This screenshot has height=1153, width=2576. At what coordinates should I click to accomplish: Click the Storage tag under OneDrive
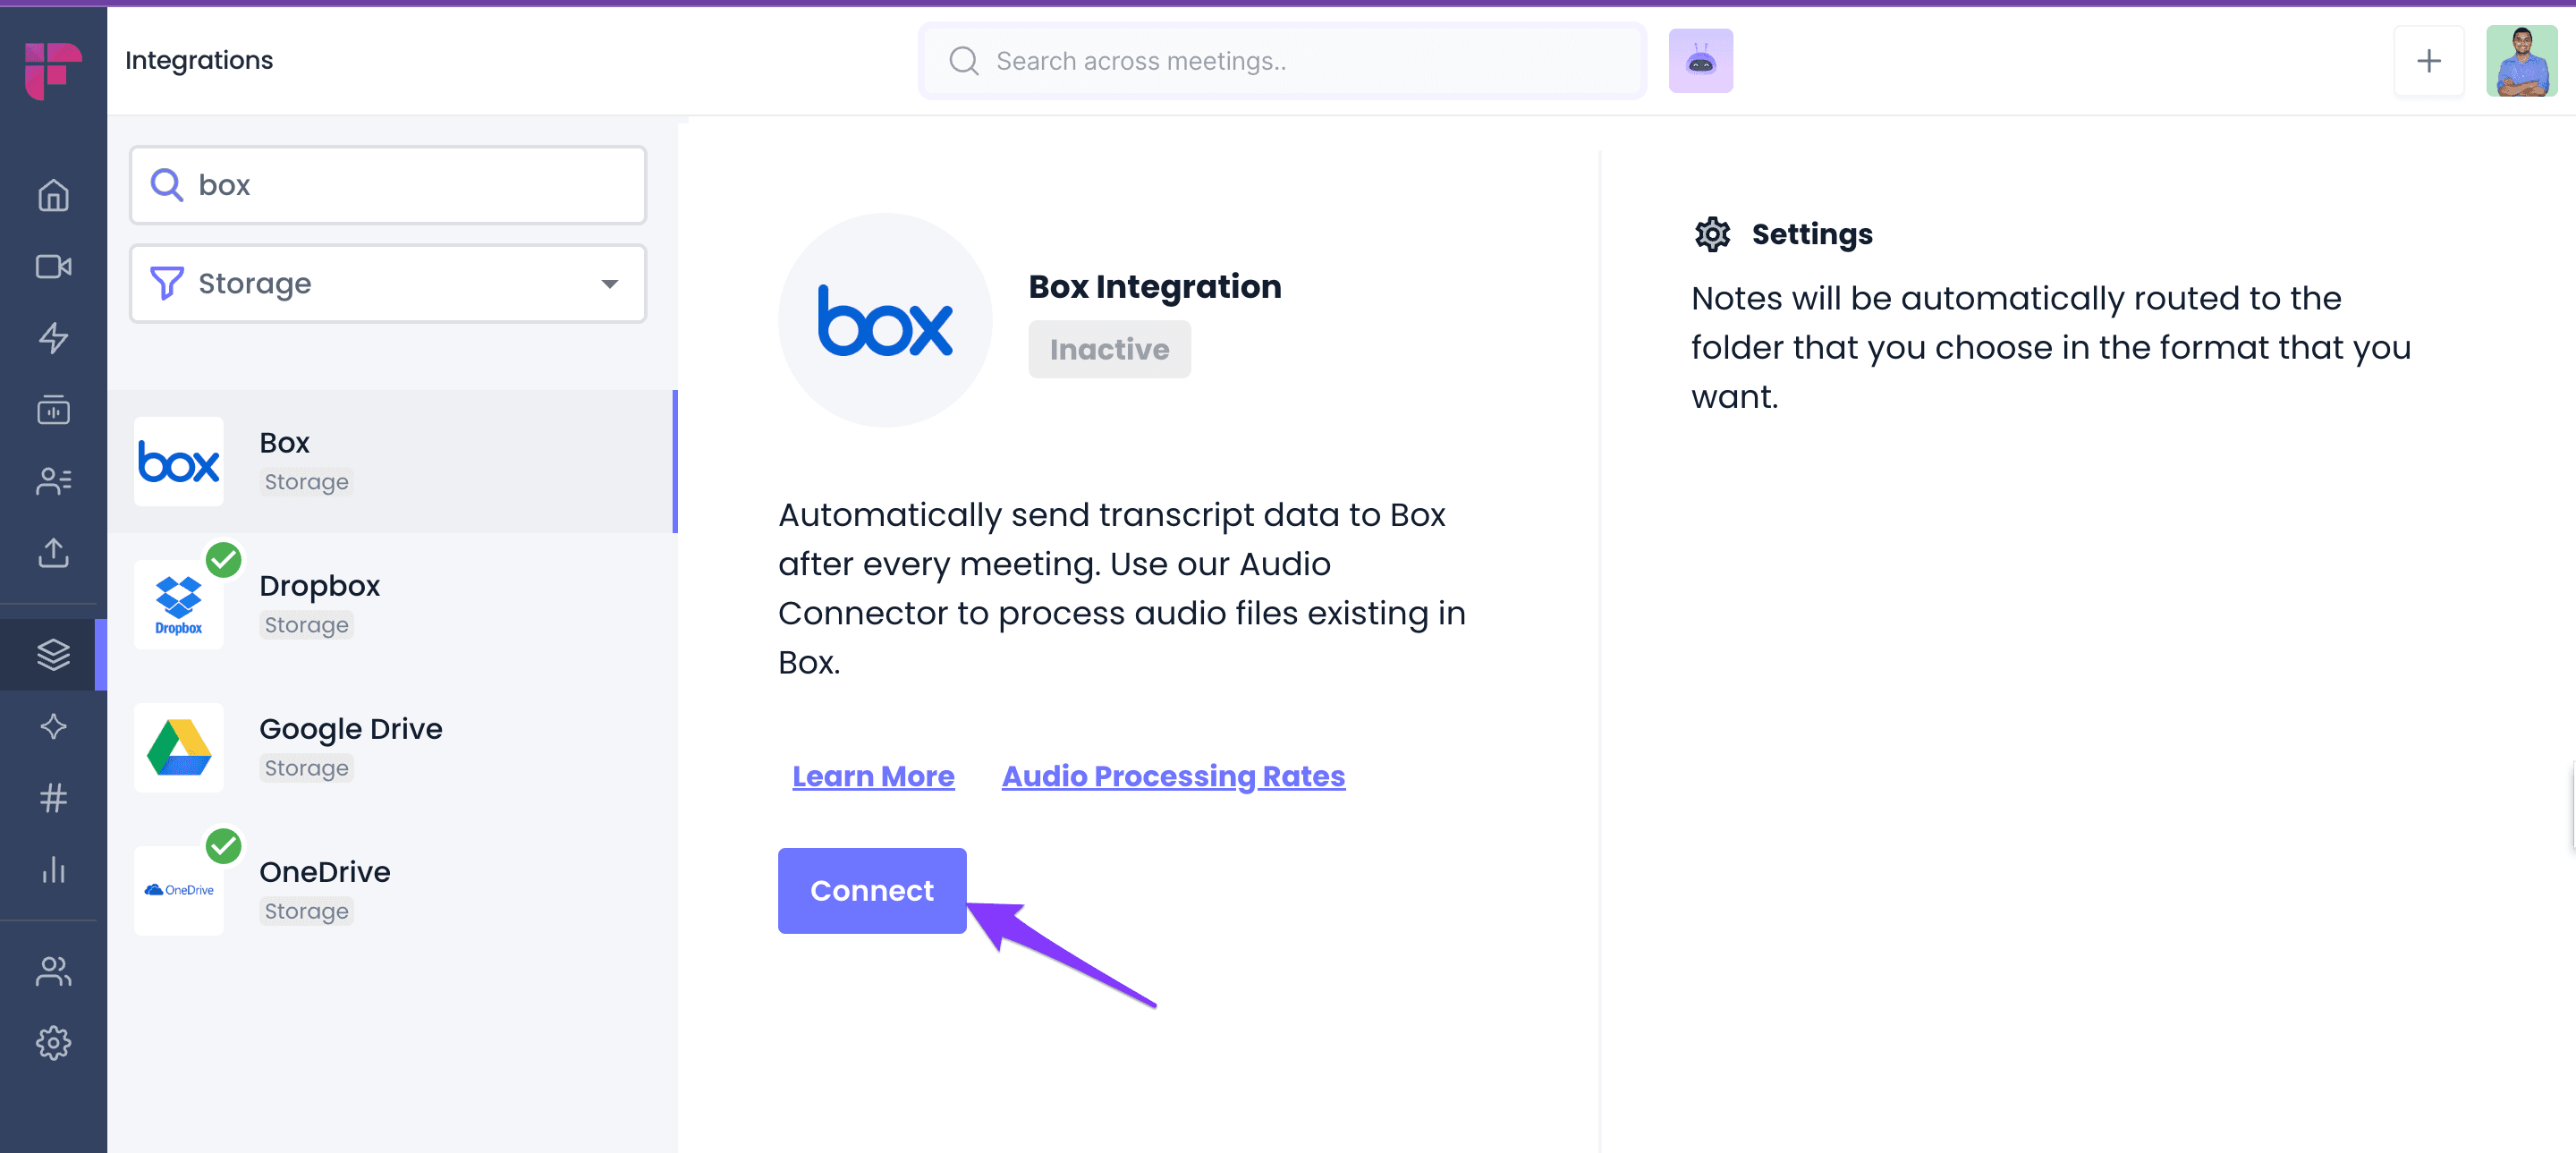(306, 911)
